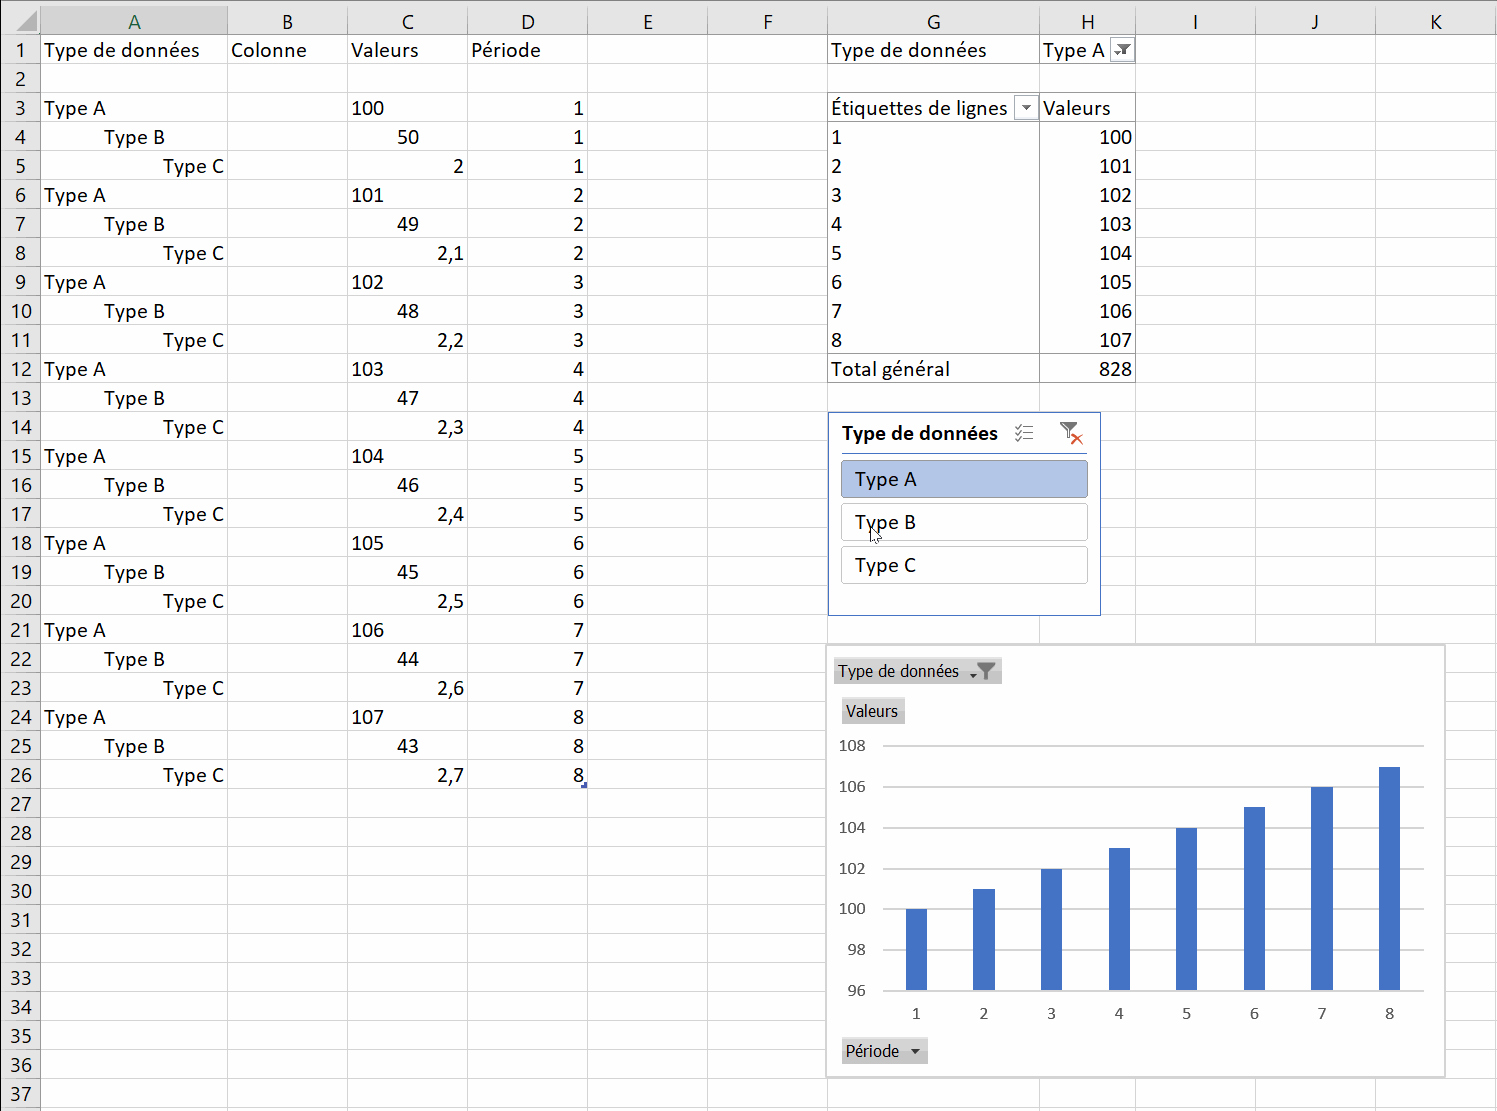The image size is (1497, 1111).
Task: Select Type A in the slicer
Action: (964, 479)
